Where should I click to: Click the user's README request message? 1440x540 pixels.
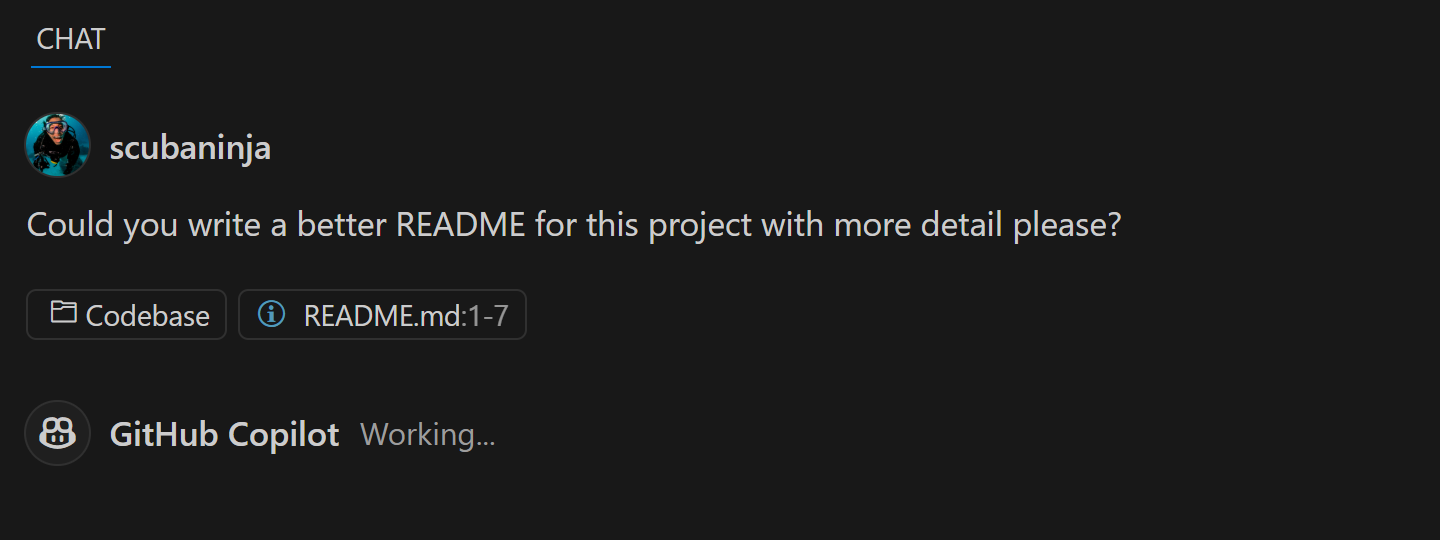573,224
